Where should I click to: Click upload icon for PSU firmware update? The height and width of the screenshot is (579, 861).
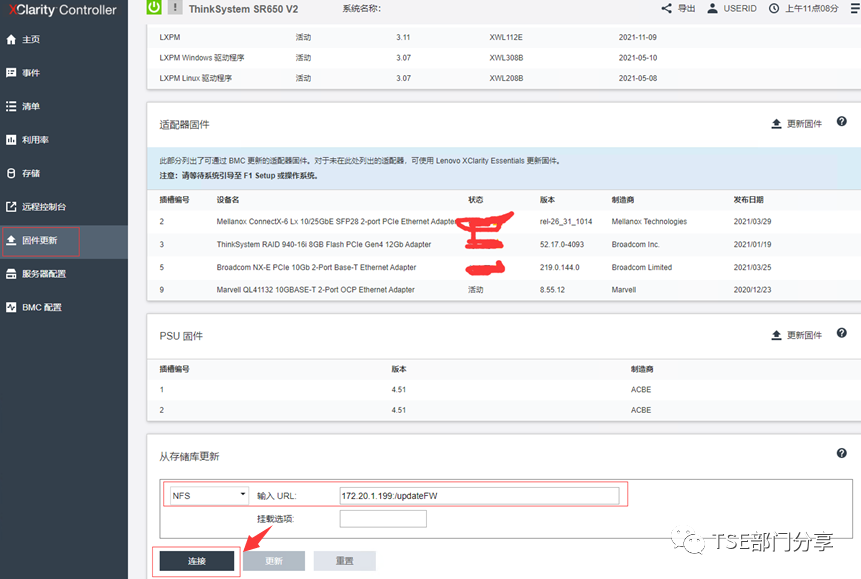[776, 335]
